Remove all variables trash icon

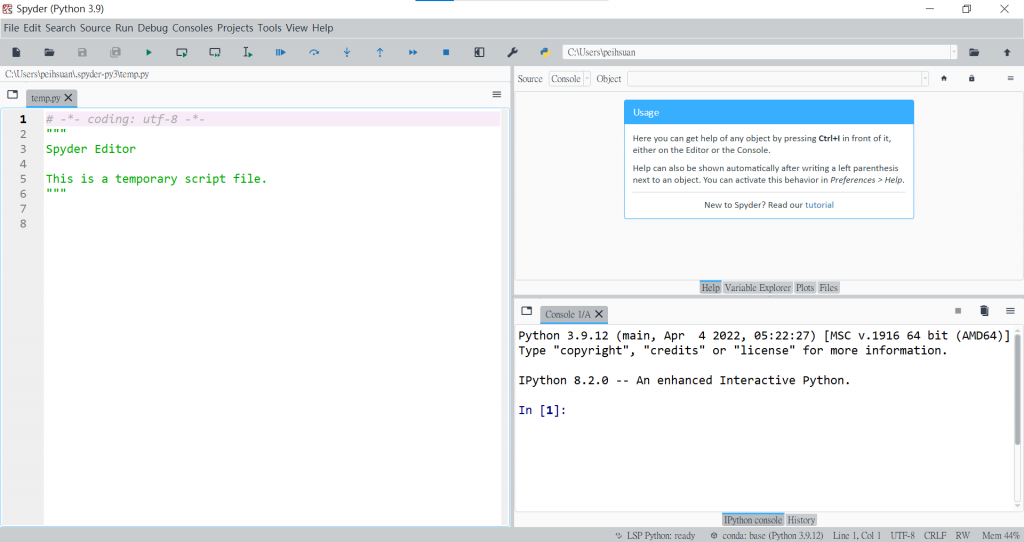point(984,311)
